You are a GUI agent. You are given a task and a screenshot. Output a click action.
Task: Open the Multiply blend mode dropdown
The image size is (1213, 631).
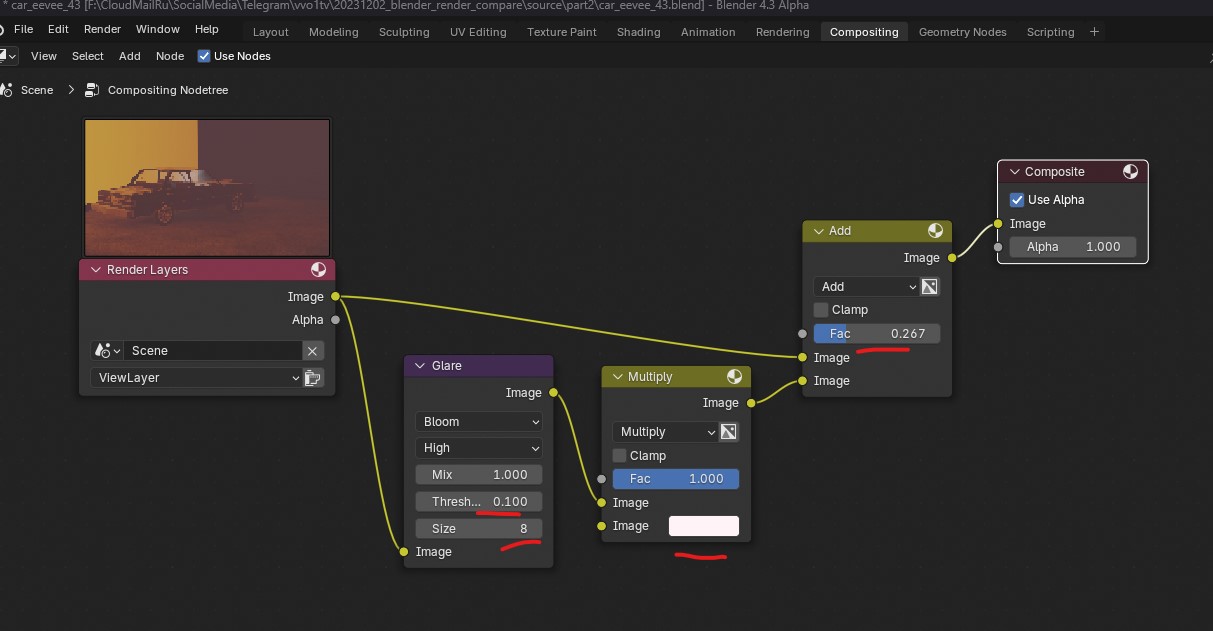coord(664,432)
